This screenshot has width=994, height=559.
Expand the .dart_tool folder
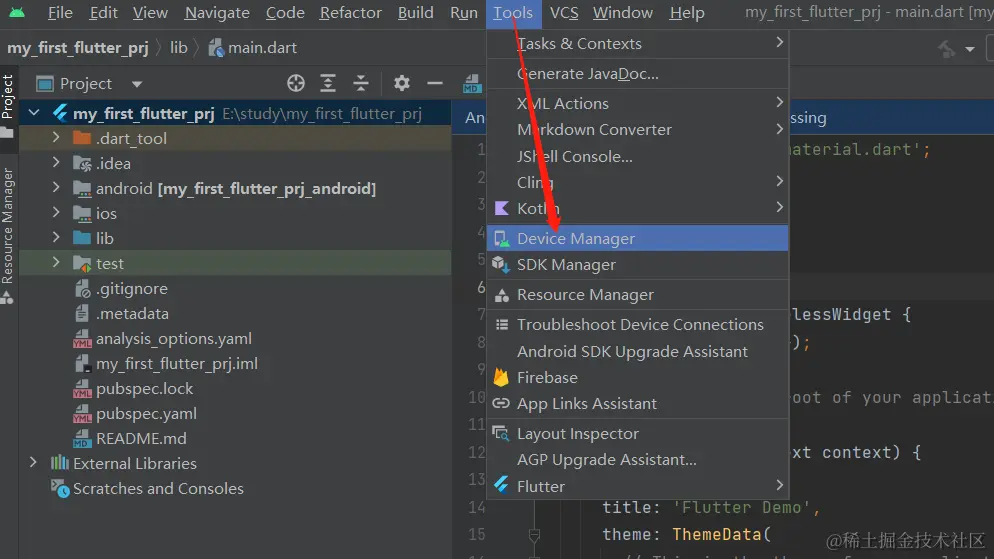(x=56, y=137)
